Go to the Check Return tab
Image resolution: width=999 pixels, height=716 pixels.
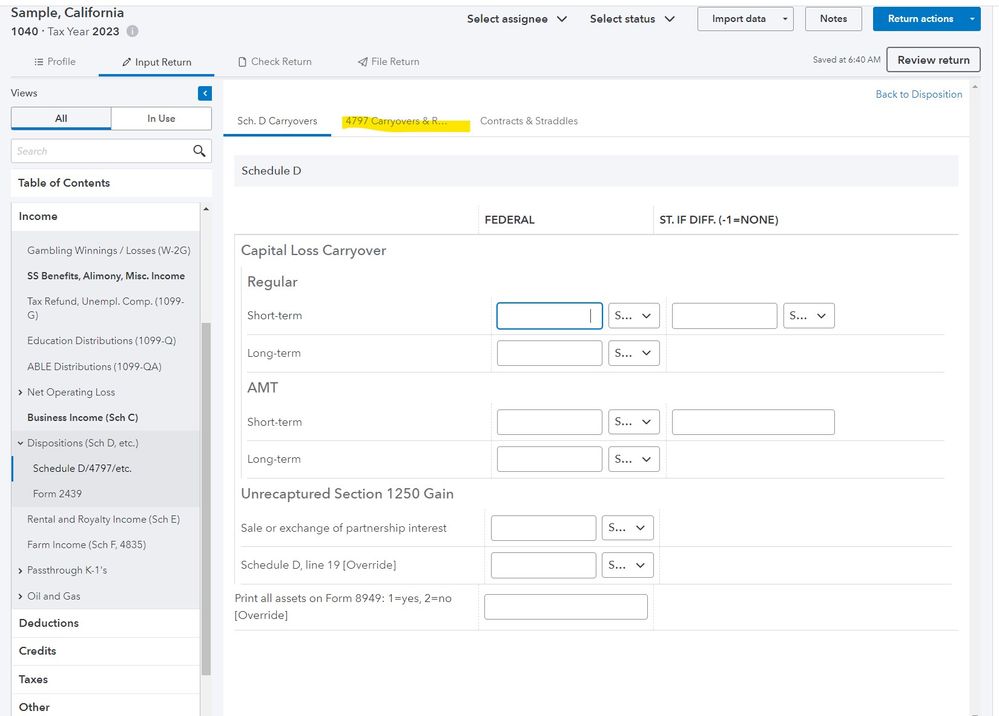point(274,62)
